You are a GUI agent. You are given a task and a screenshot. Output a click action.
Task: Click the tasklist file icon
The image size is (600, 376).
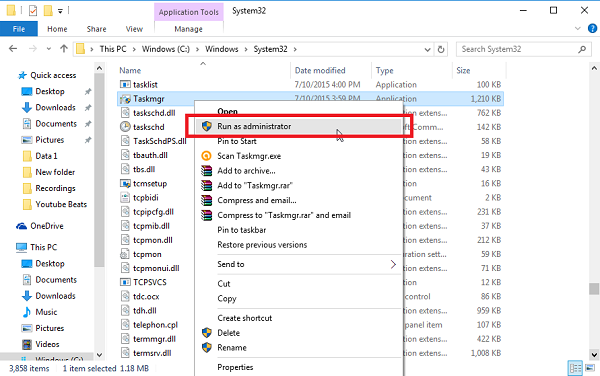click(x=125, y=85)
